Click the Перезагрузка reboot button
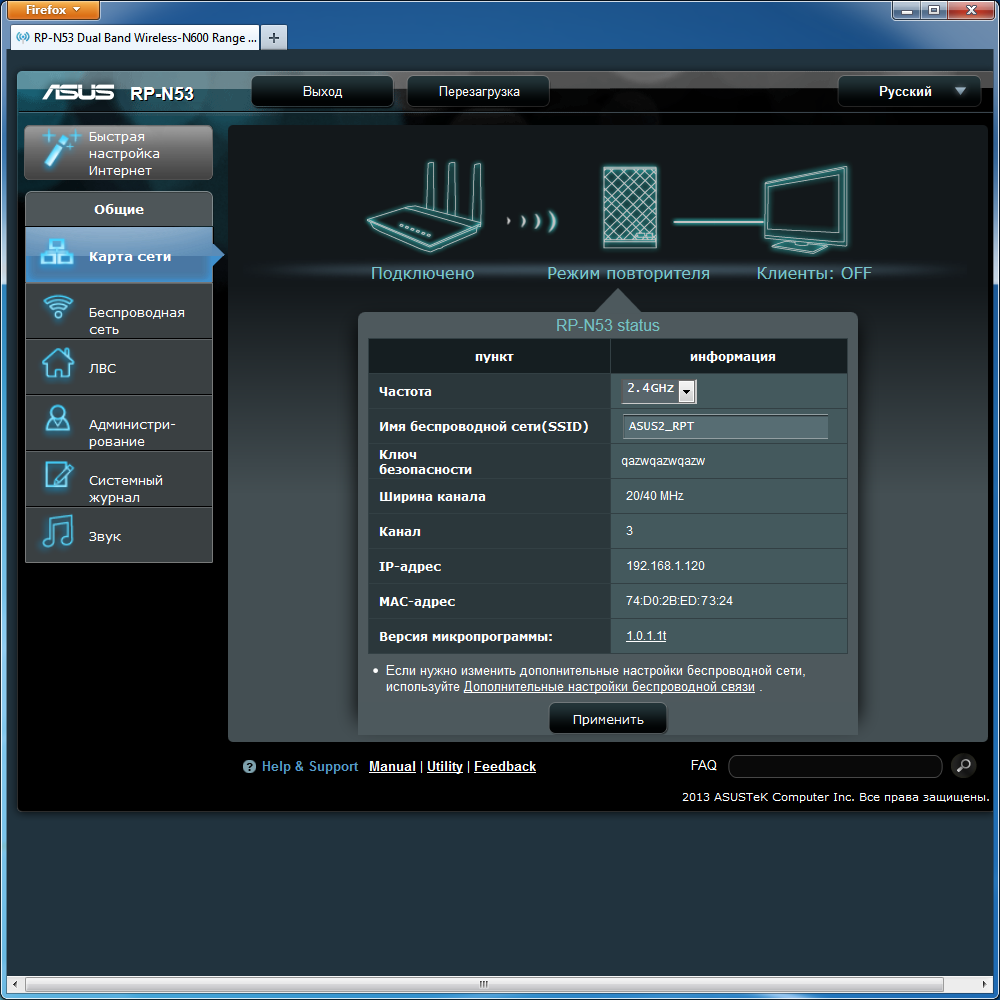 478,91
